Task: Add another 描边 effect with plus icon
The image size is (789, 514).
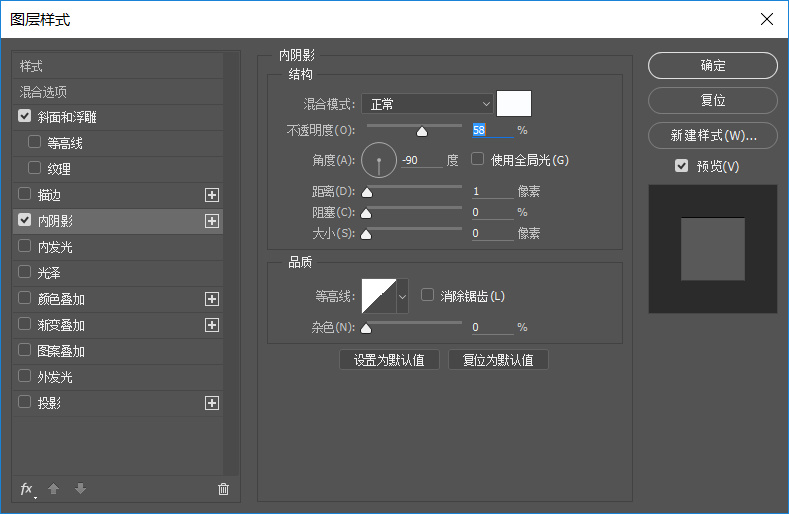Action: (211, 195)
